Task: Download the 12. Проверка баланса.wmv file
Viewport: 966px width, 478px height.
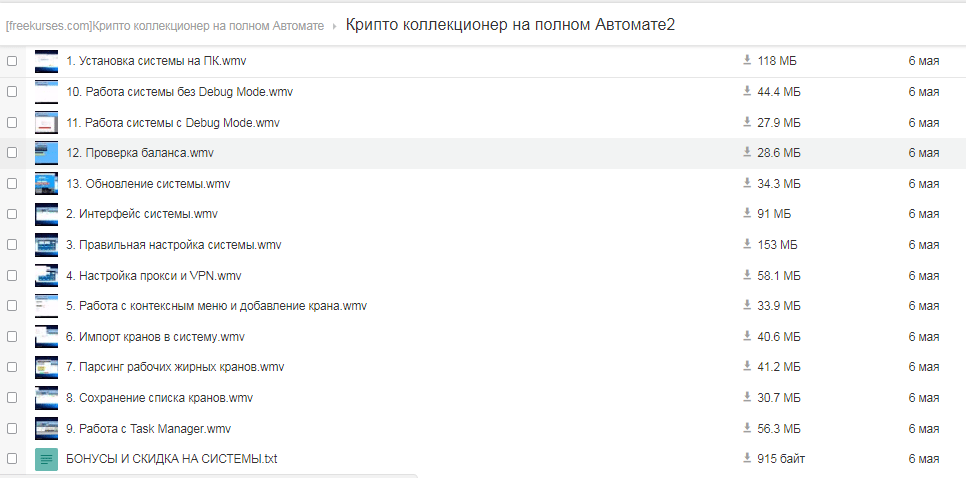Action: click(746, 153)
